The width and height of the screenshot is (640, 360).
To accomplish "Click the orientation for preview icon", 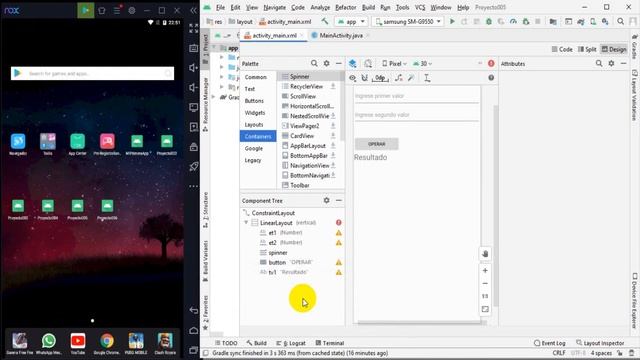I will [368, 63].
